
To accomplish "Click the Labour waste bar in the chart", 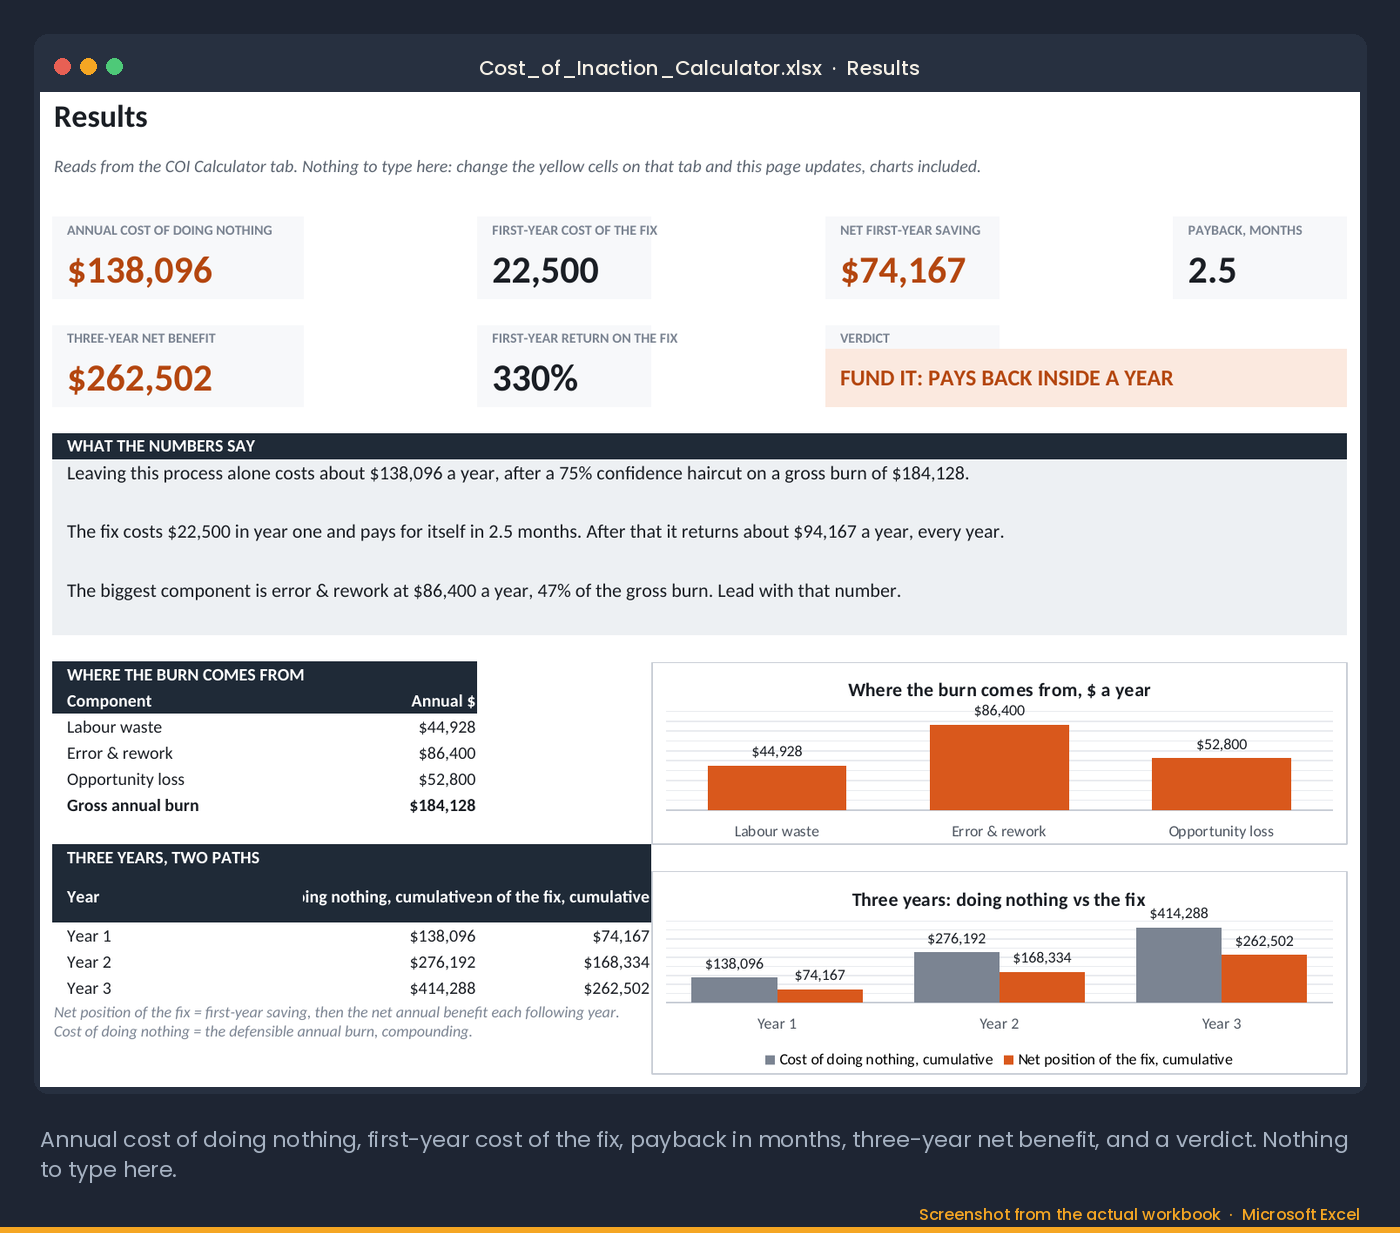I will (x=777, y=788).
